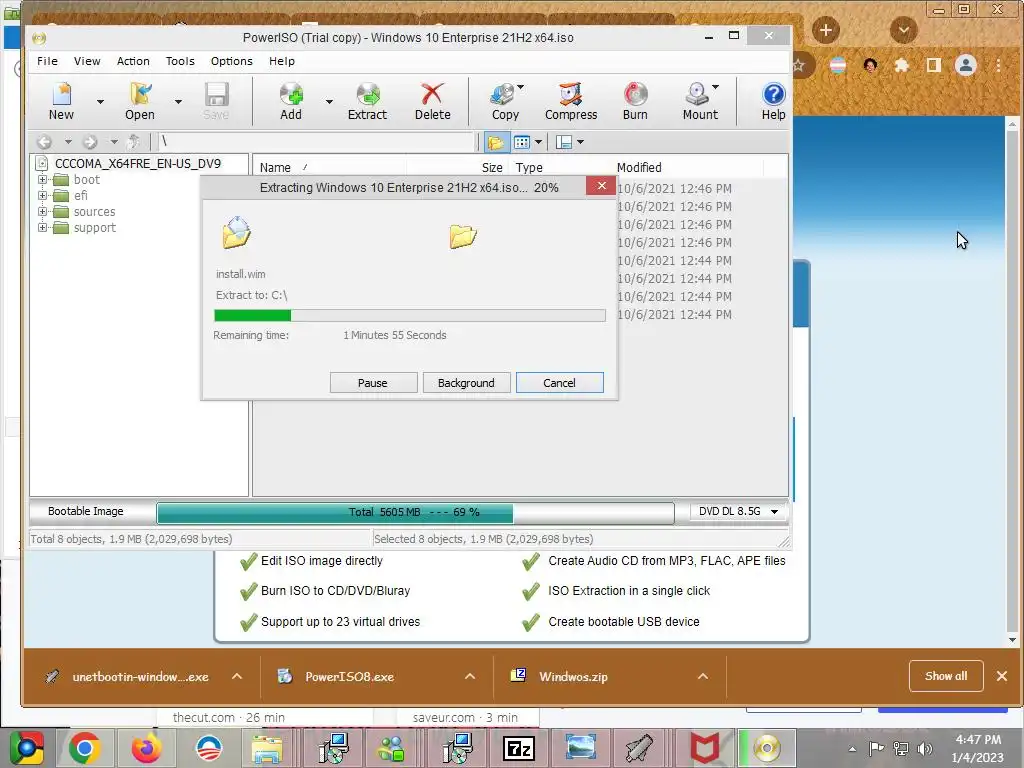1024x768 pixels.
Task: Toggle the folder tree view icon
Action: tap(496, 142)
